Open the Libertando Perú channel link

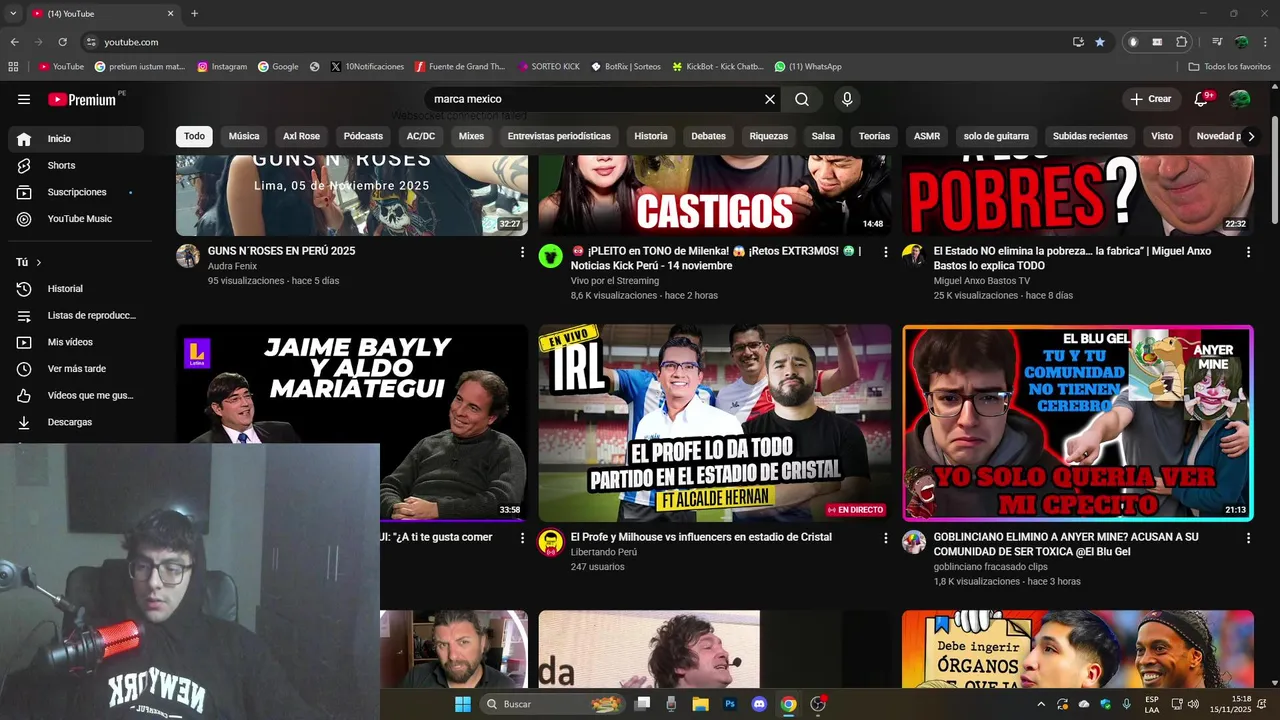click(x=604, y=552)
